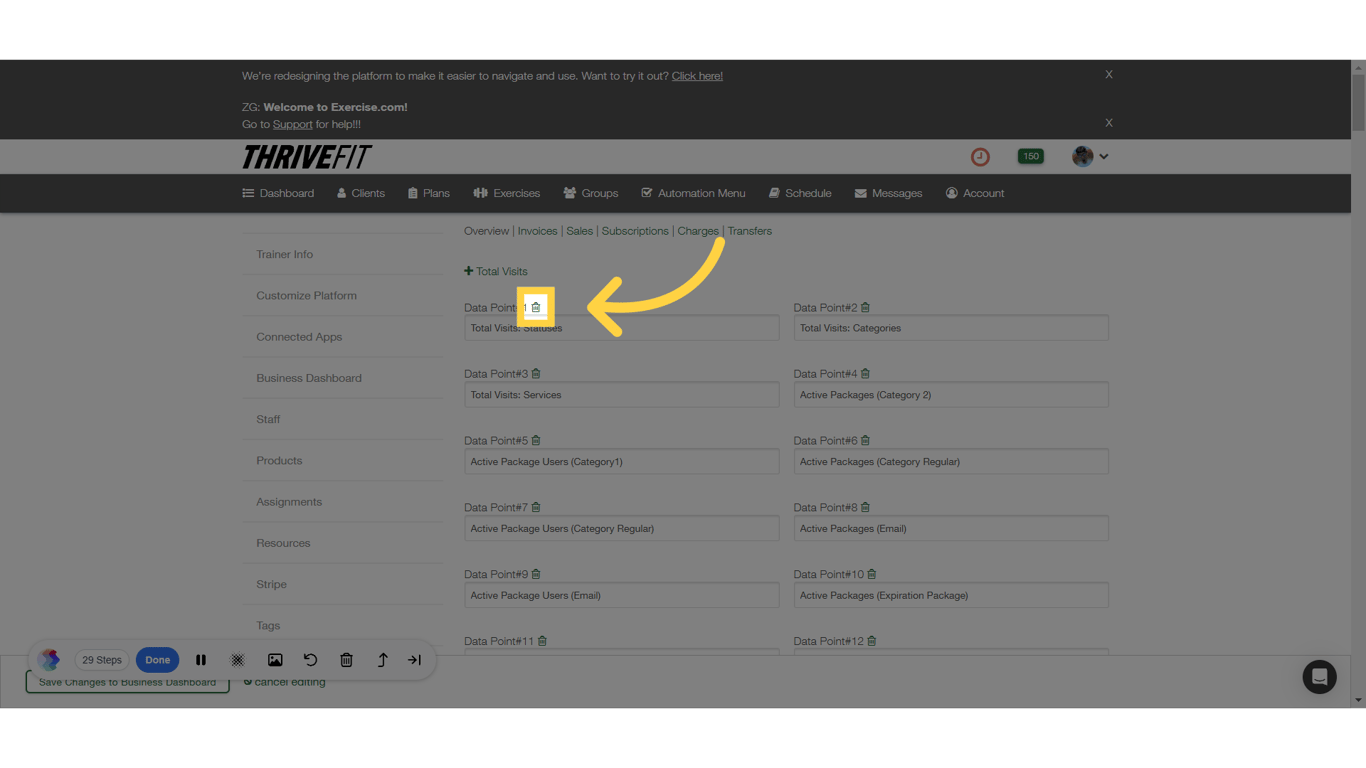Open the Account menu
This screenshot has width=1366, height=768.
coord(975,193)
